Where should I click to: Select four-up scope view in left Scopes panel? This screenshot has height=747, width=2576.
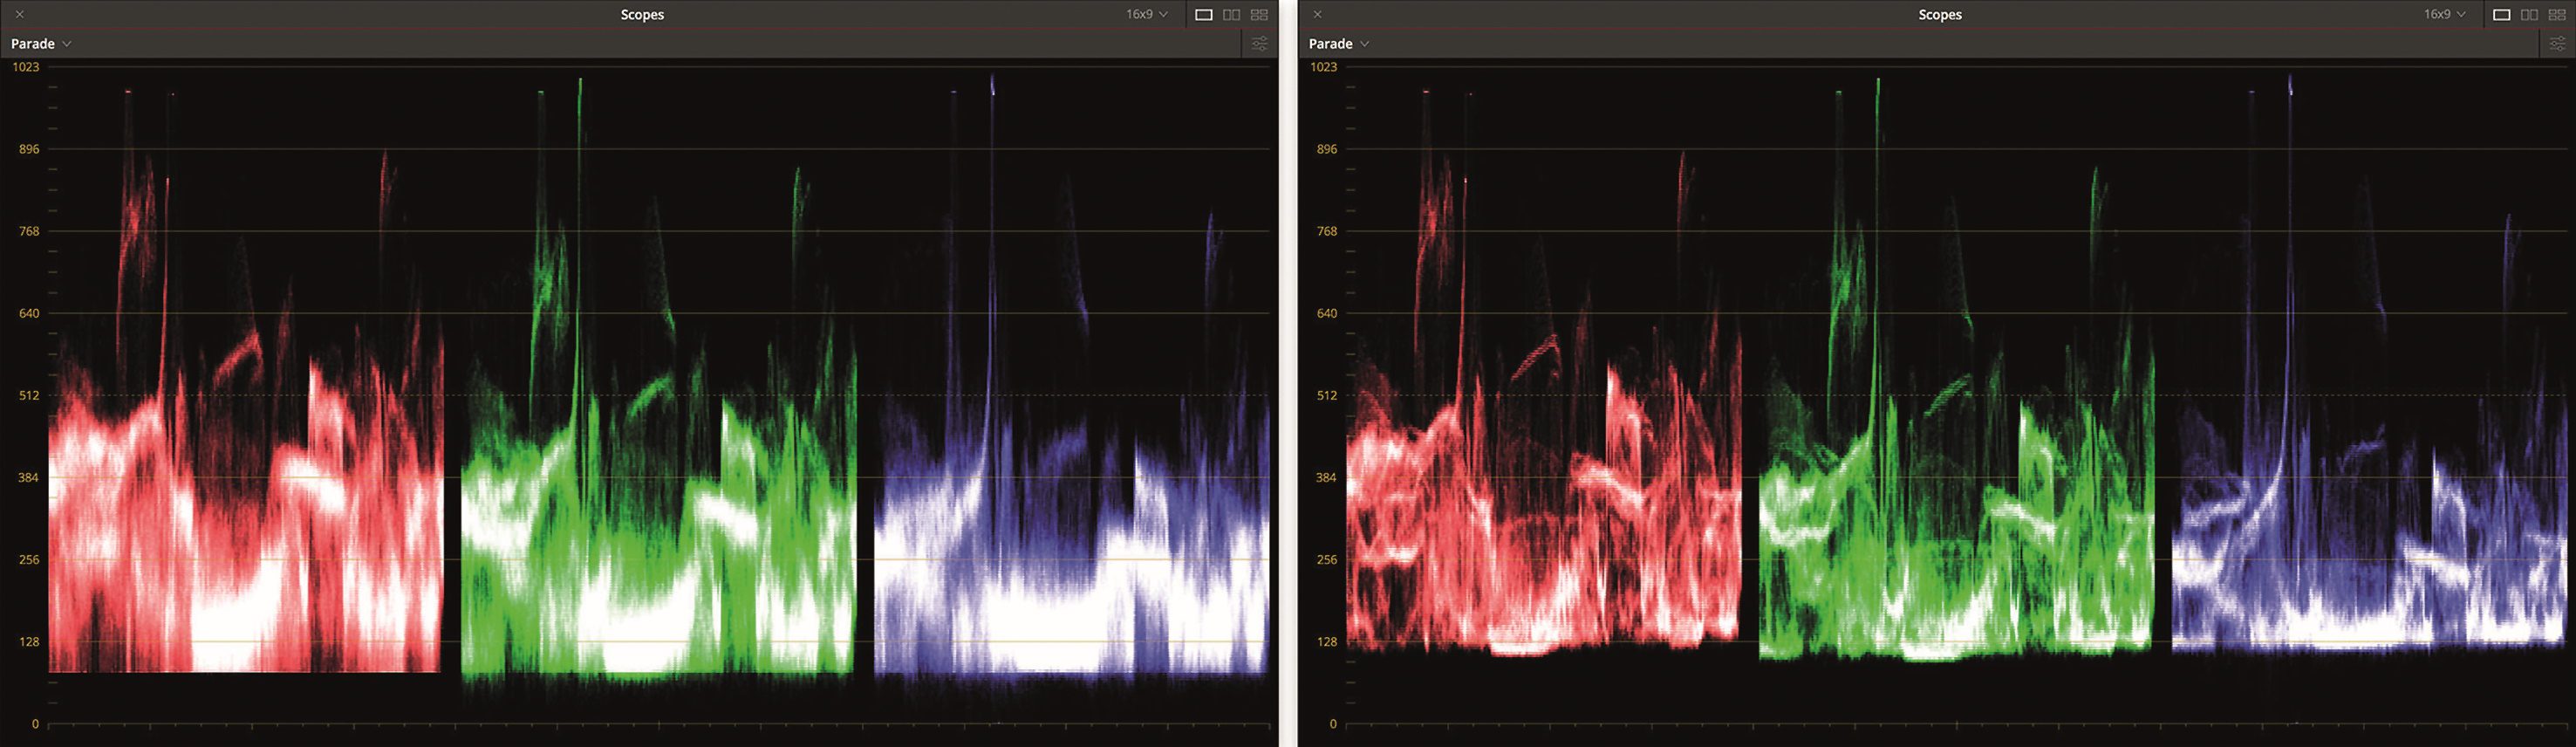(x=1260, y=15)
